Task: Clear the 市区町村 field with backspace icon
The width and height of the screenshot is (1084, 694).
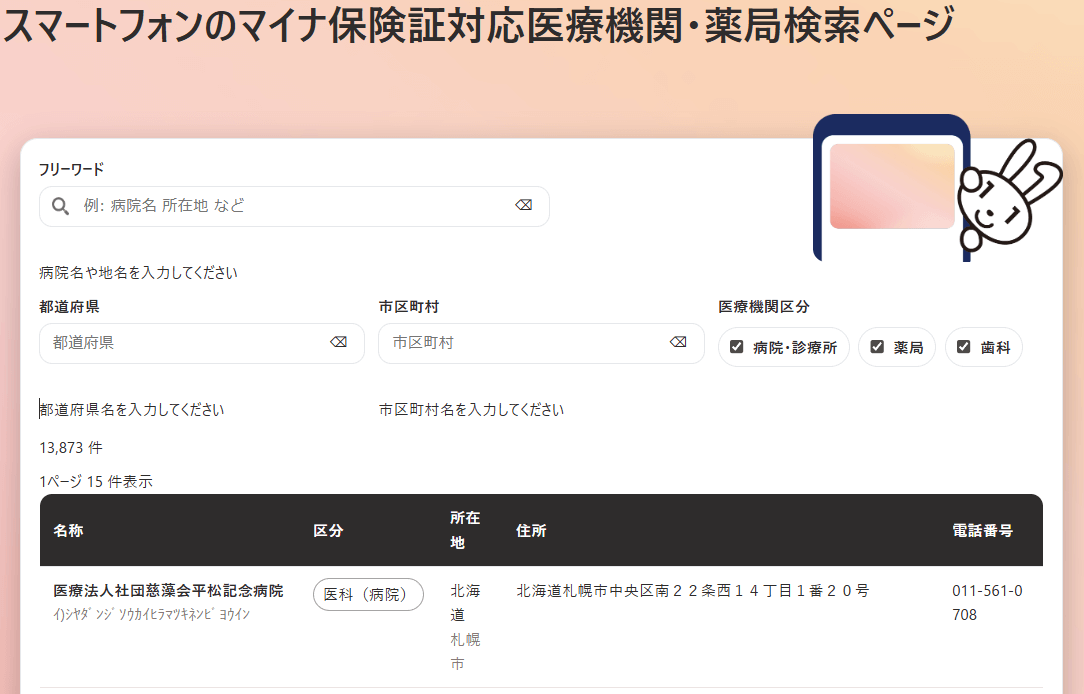Action: pos(678,343)
